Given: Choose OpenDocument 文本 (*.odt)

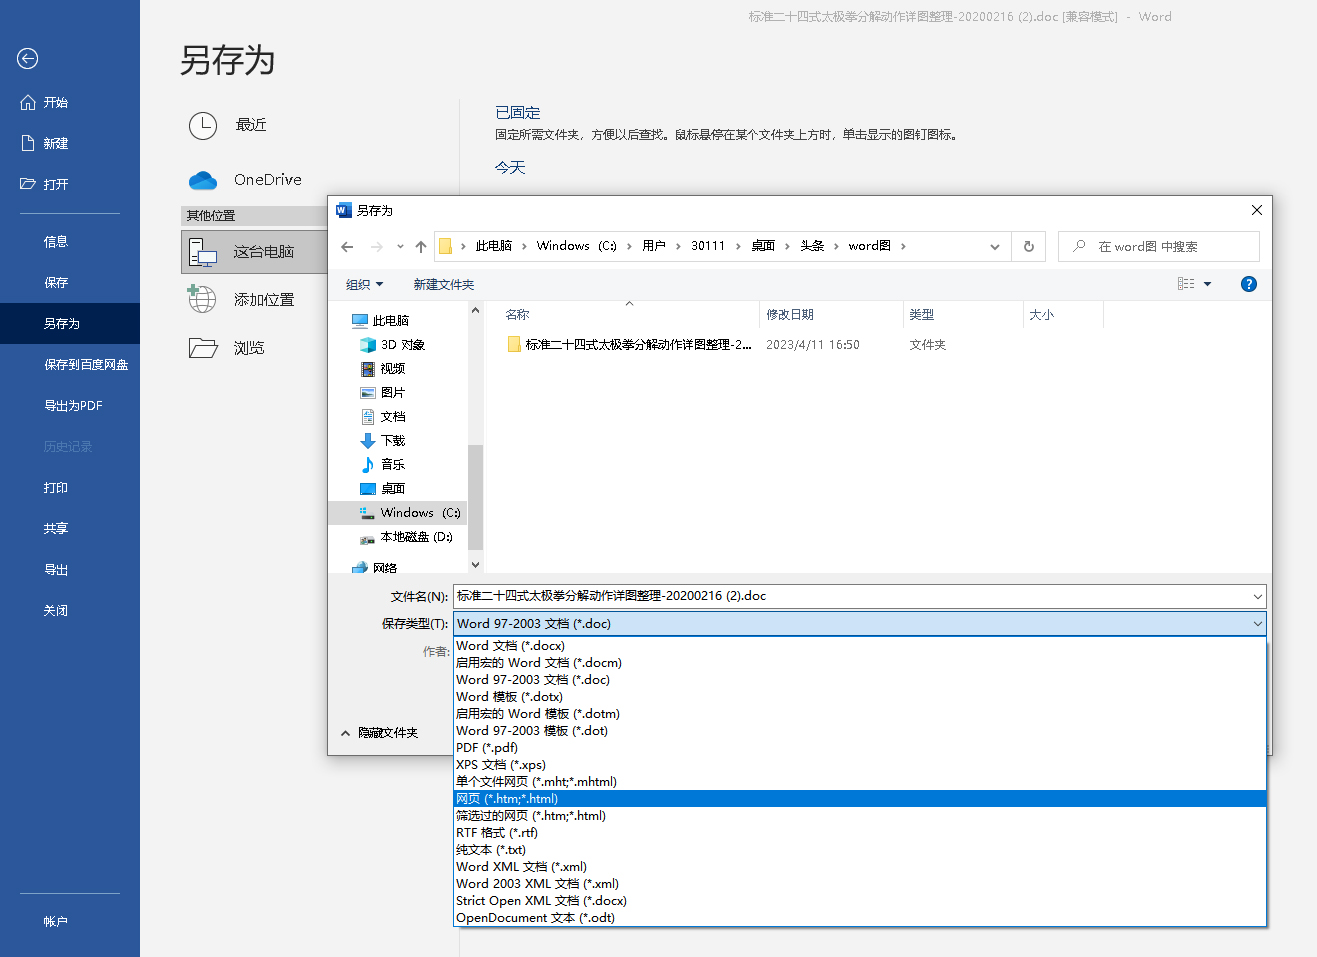Looking at the screenshot, I should tap(860, 918).
